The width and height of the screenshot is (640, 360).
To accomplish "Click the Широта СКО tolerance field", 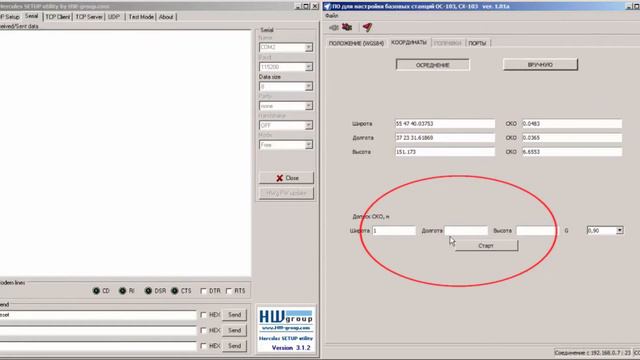I will click(394, 231).
